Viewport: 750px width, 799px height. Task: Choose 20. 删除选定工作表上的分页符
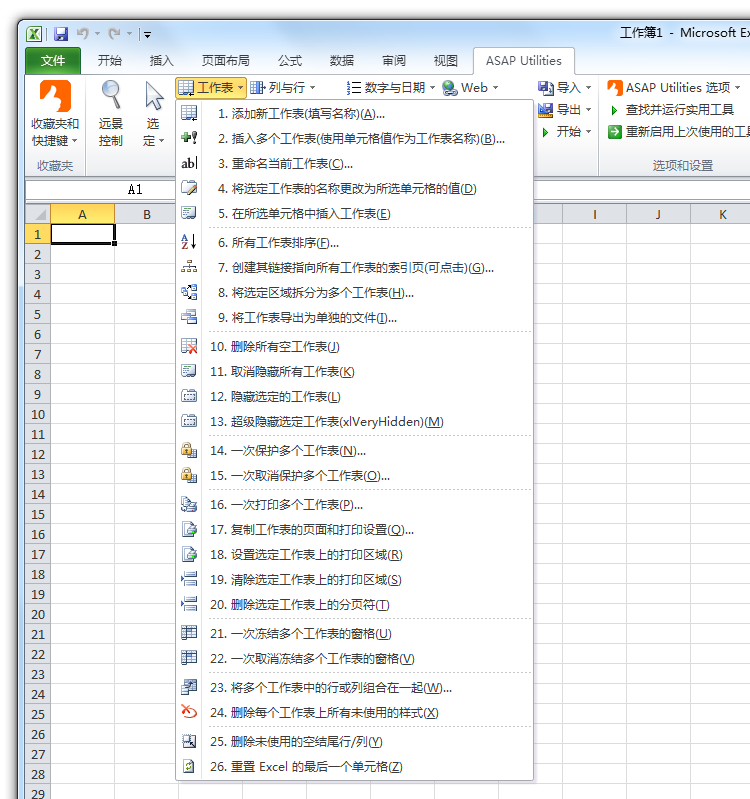(x=355, y=604)
